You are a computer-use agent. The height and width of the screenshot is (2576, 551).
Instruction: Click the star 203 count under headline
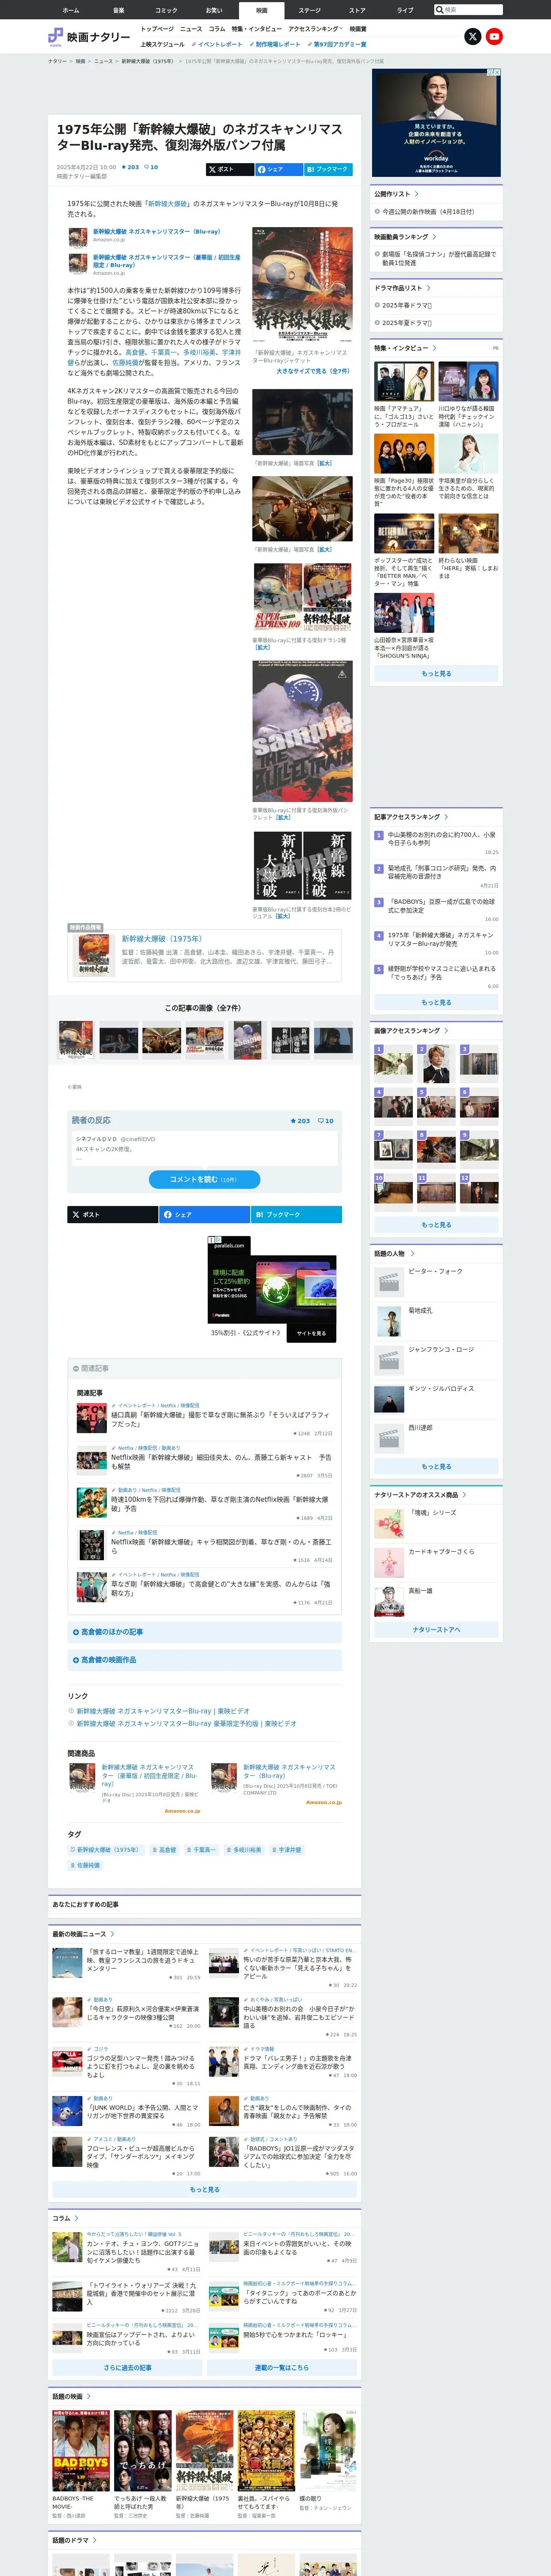coord(130,167)
